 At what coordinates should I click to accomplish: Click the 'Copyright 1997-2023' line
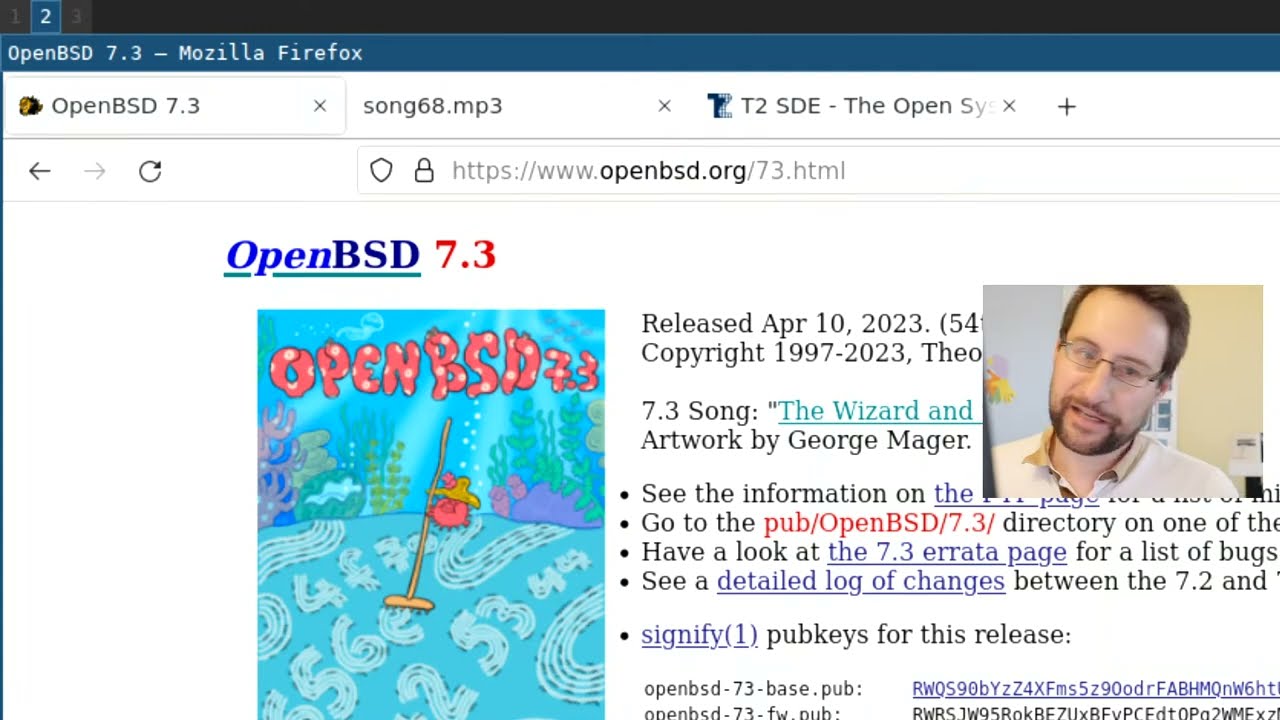(811, 353)
